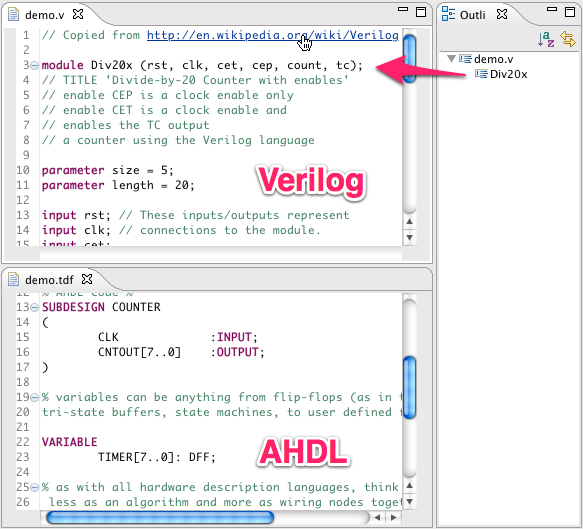Switch to the Outline view tab
Image resolution: width=583 pixels, height=529 pixels.
point(472,15)
